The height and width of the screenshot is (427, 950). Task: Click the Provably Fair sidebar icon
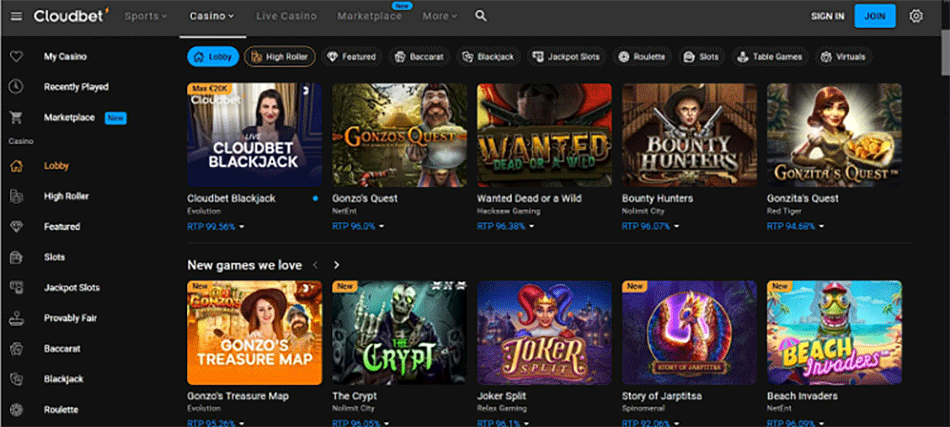tap(16, 318)
